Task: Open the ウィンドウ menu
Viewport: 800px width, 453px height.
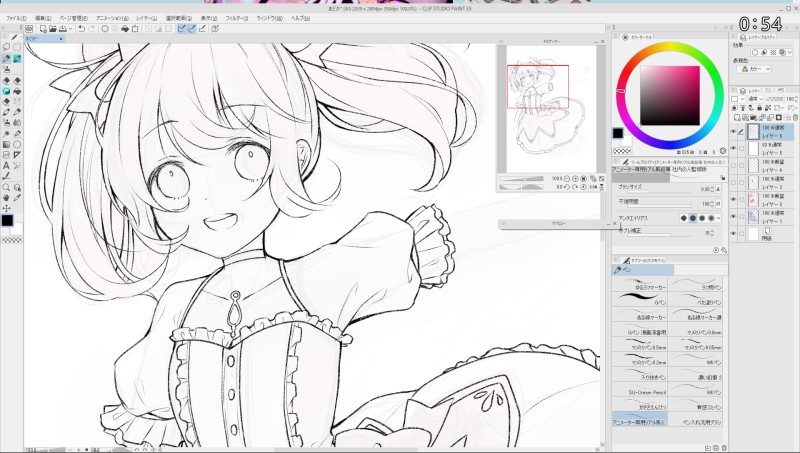Action: [269, 18]
